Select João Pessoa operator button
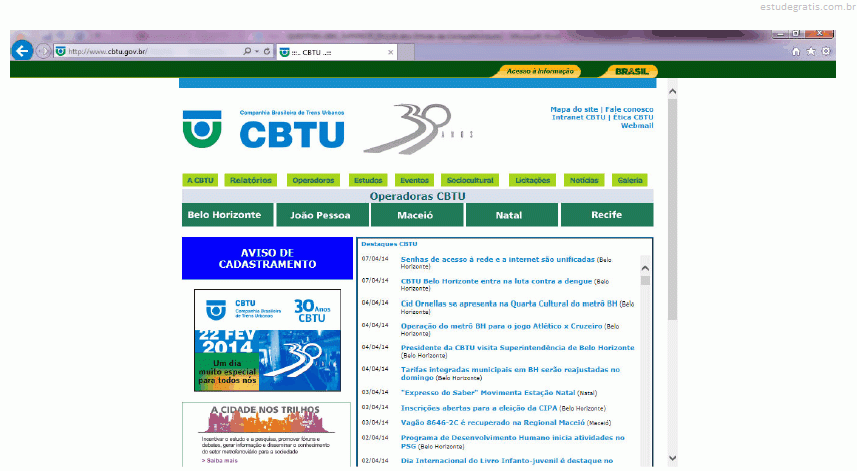Viewport: 857px width, 471px height. (x=322, y=215)
